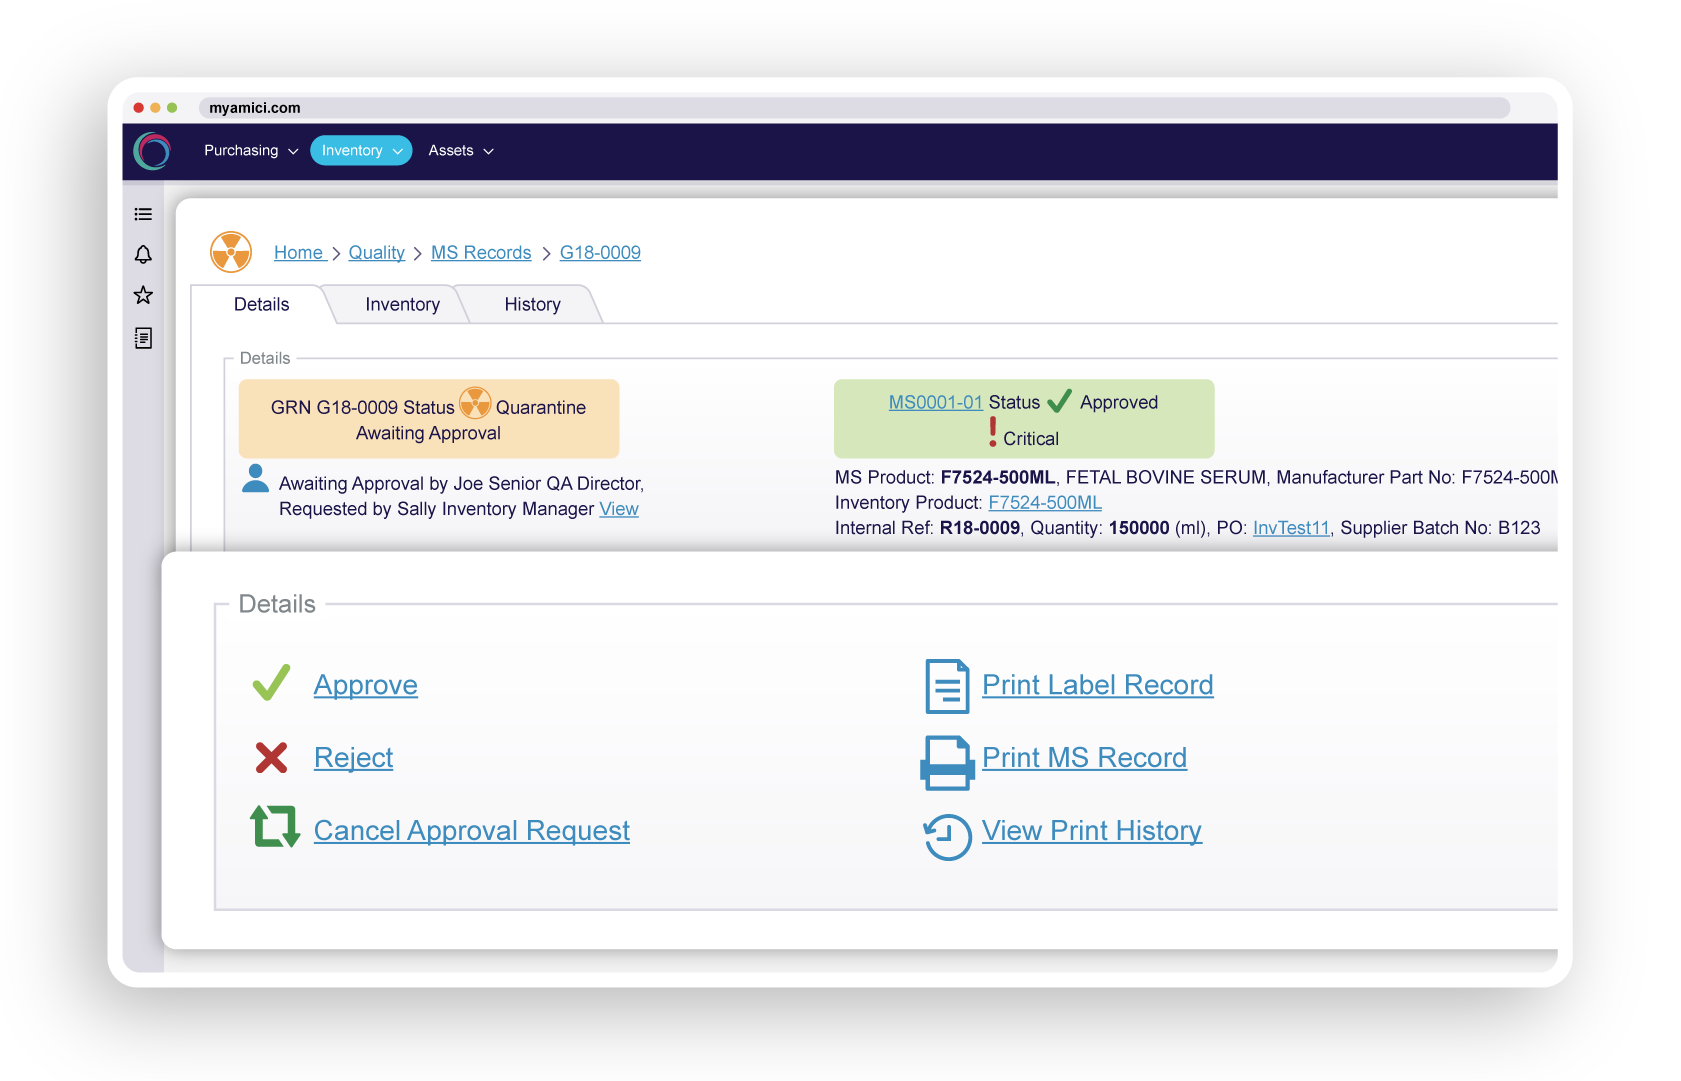Click the favorites star icon

coord(143,295)
